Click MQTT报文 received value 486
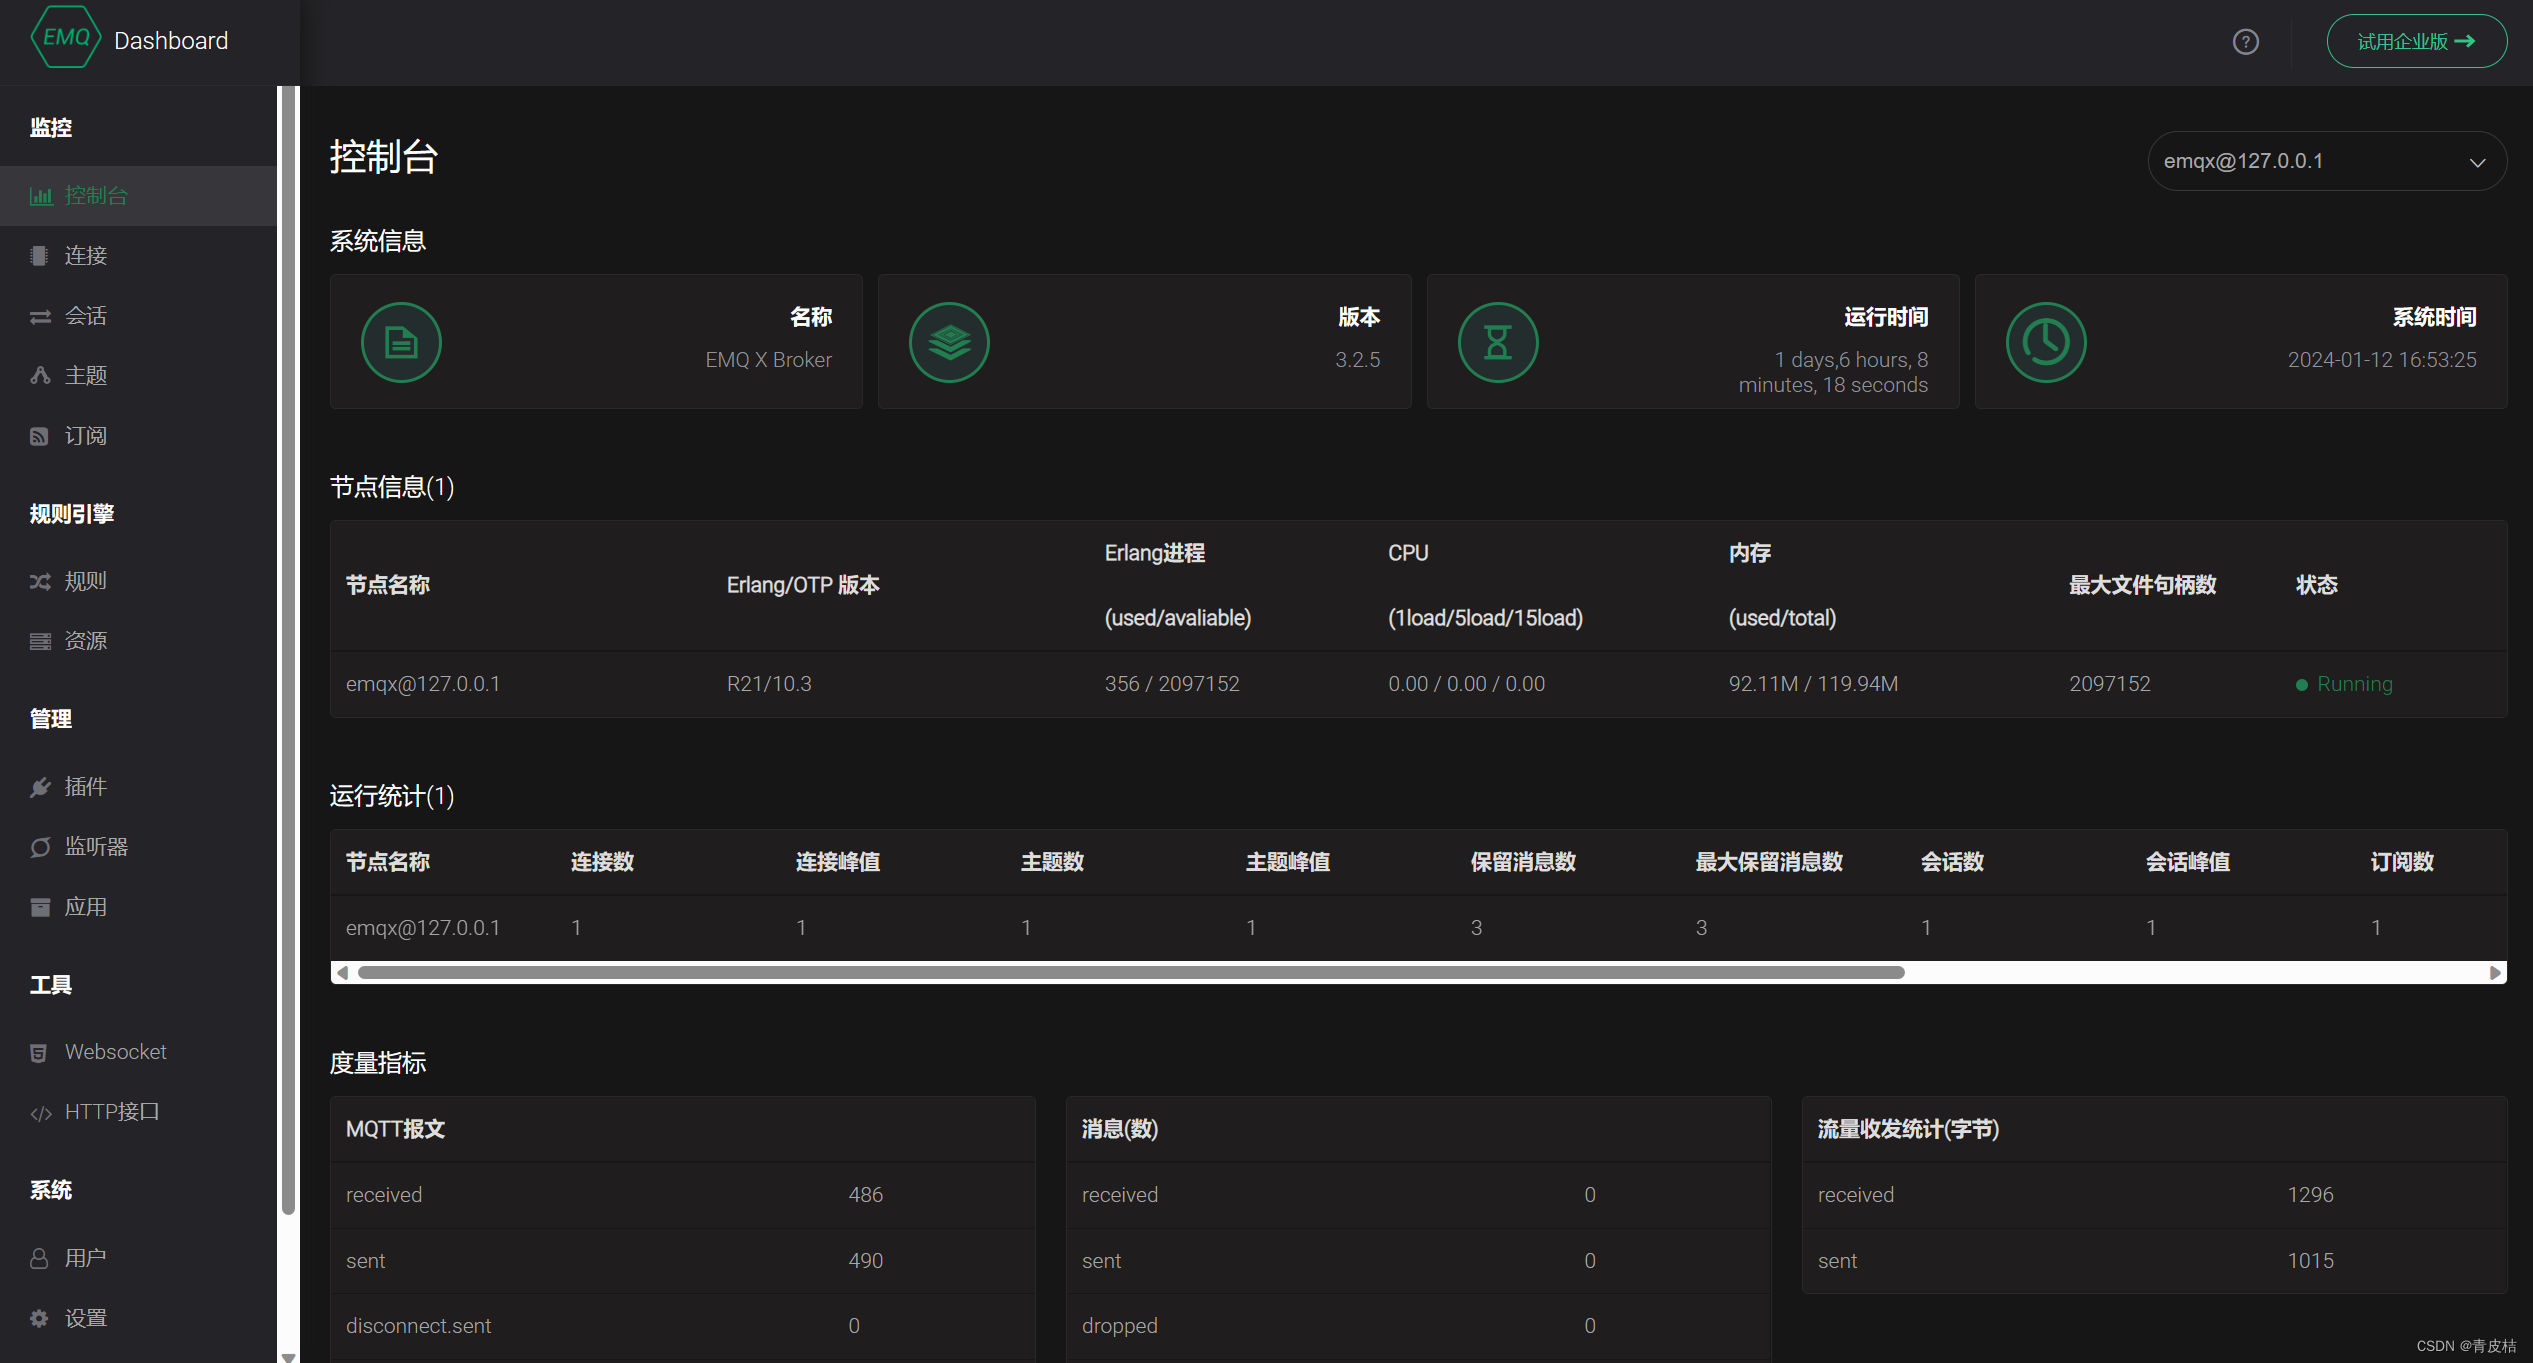Viewport: 2533px width, 1363px height. click(x=866, y=1195)
